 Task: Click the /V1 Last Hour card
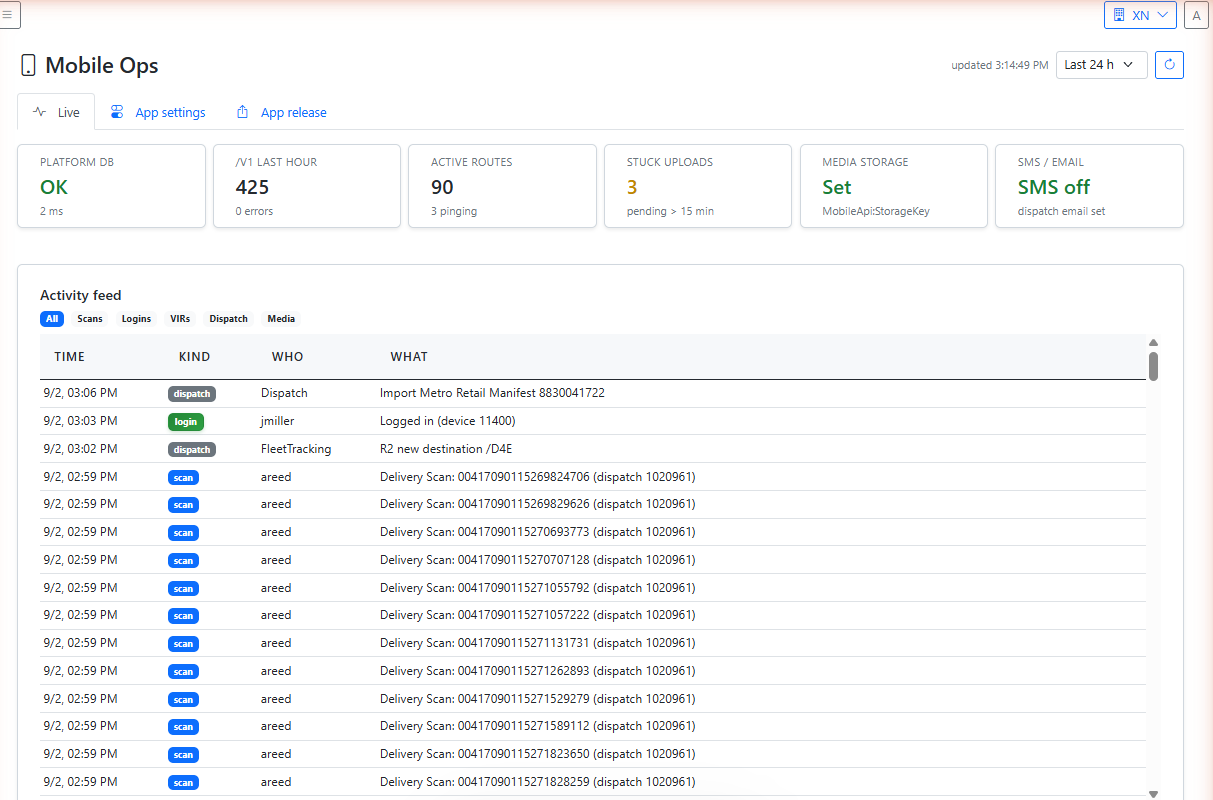click(x=307, y=186)
